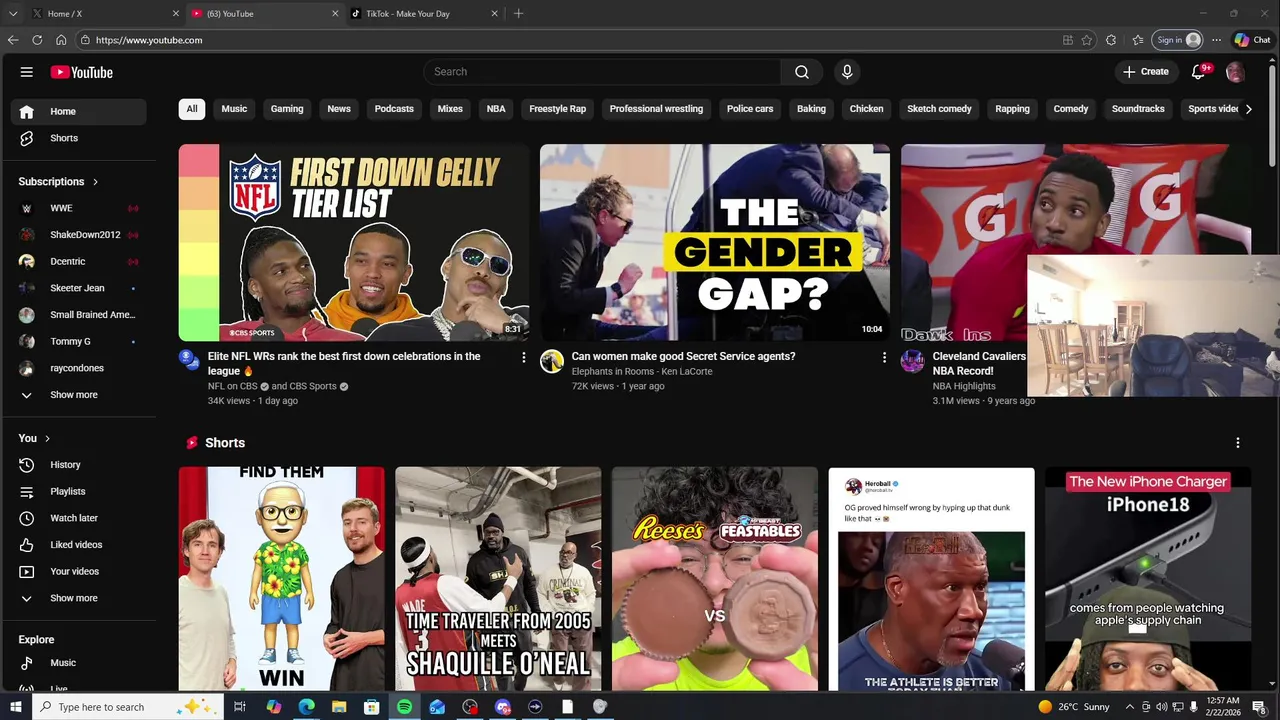This screenshot has height=720, width=1280.
Task: Open options for the Secret Service video
Action: 884,357
